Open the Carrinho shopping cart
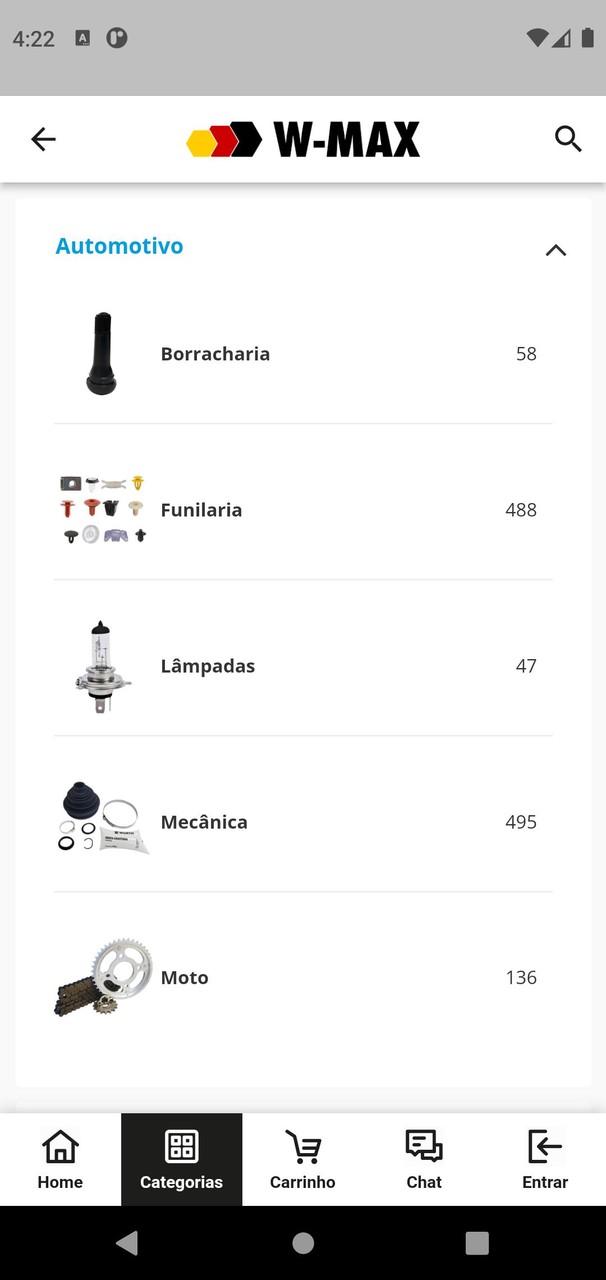606x1280 pixels. 302,1159
